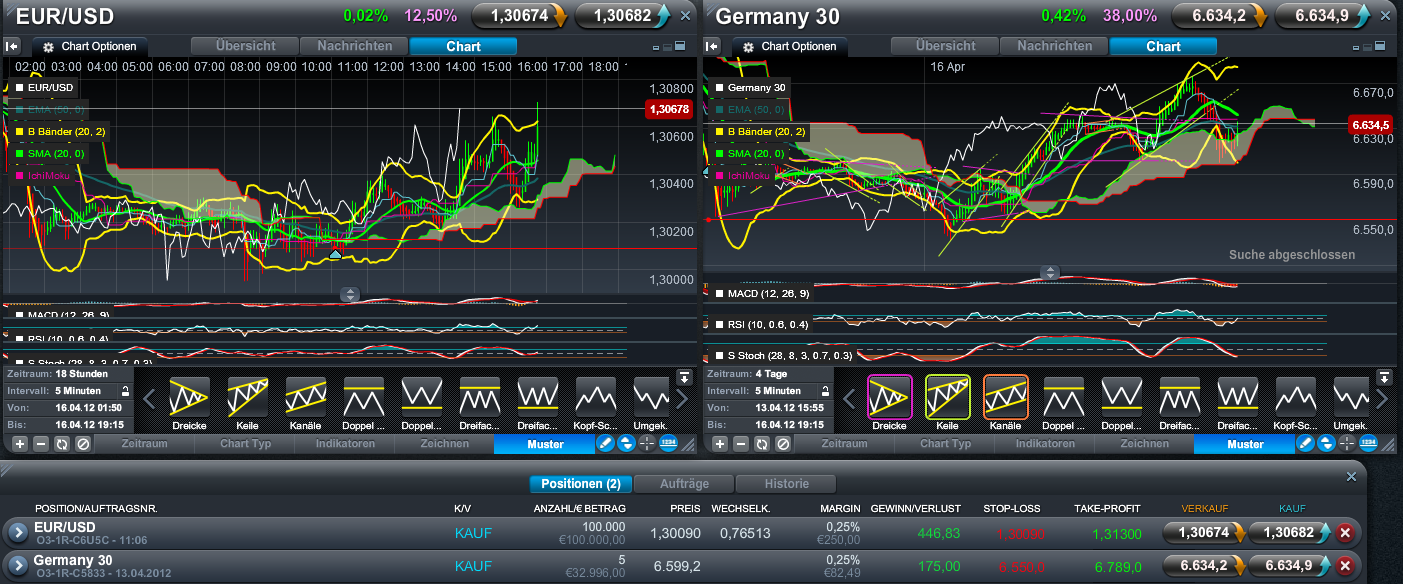The width and height of the screenshot is (1403, 584).
Task: Toggle 1234 value display in Germany 30 chart
Action: pyautogui.click(x=1368, y=443)
